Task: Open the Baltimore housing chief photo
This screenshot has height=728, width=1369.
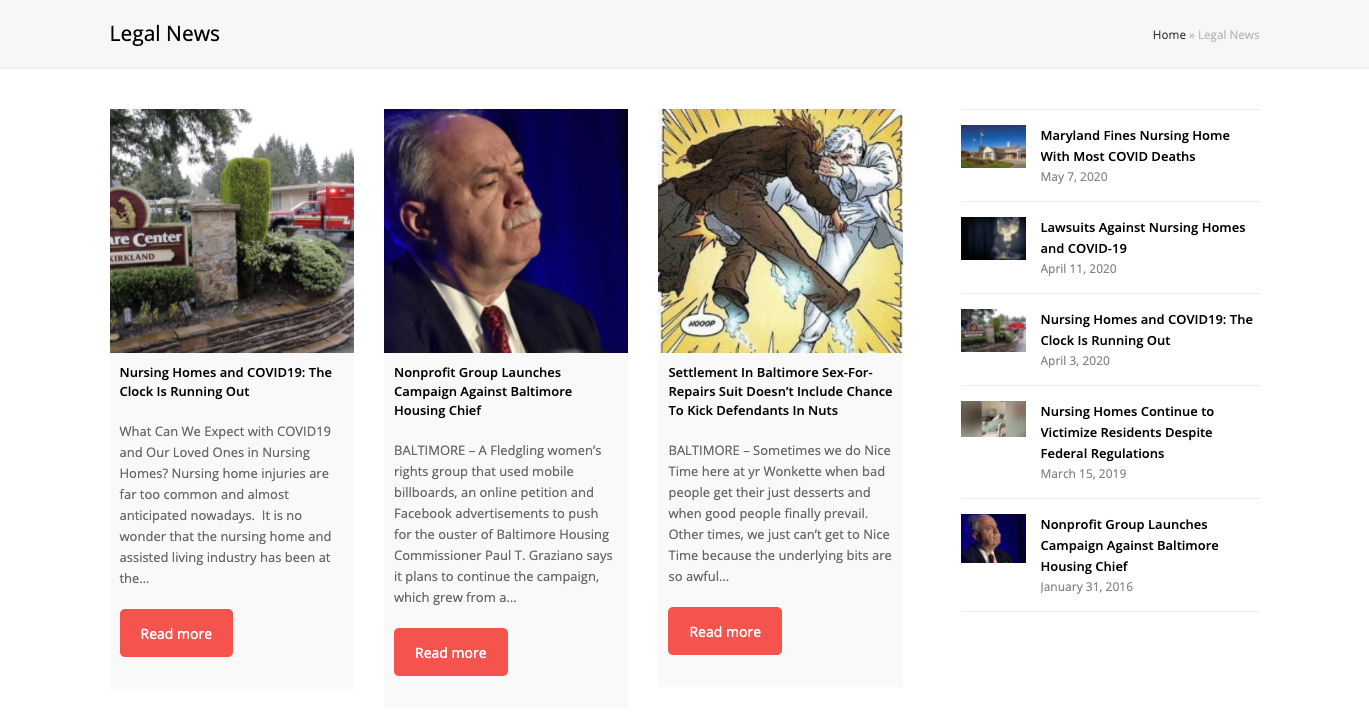Action: [x=506, y=231]
